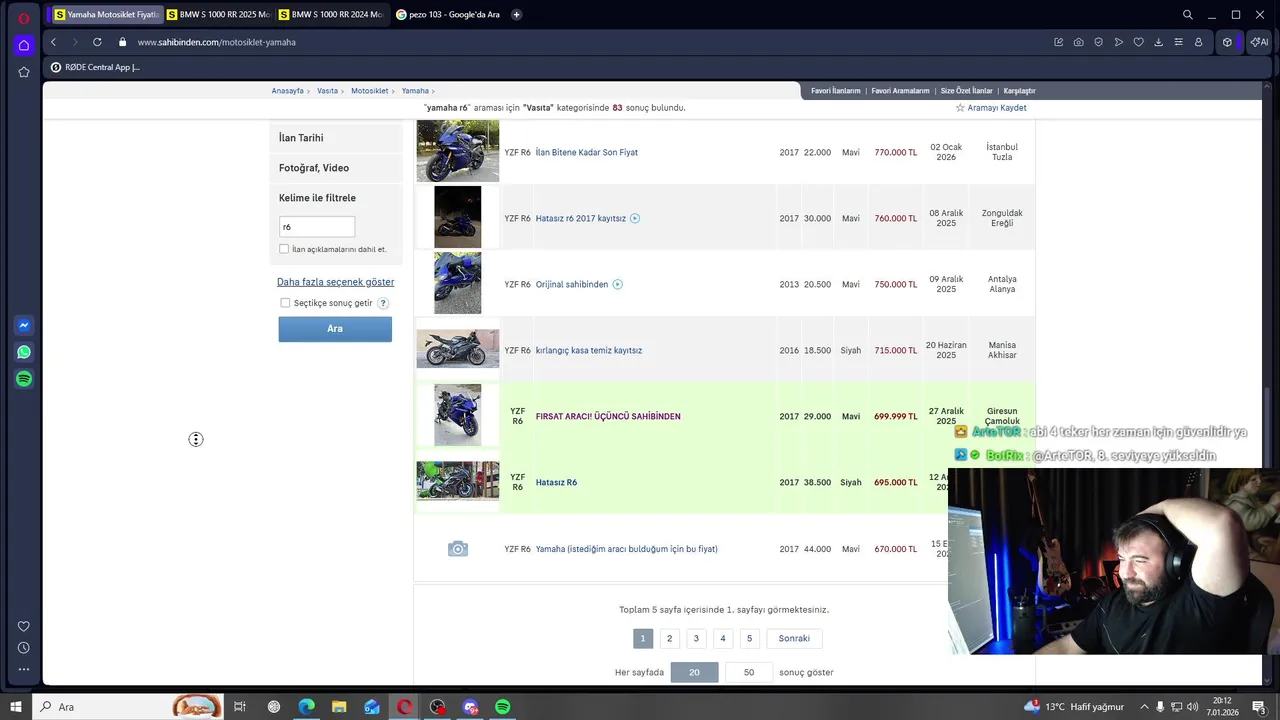The height and width of the screenshot is (720, 1280).
Task: Switch to BMW S 1000 RR 2025 tab
Action: [x=218, y=15]
